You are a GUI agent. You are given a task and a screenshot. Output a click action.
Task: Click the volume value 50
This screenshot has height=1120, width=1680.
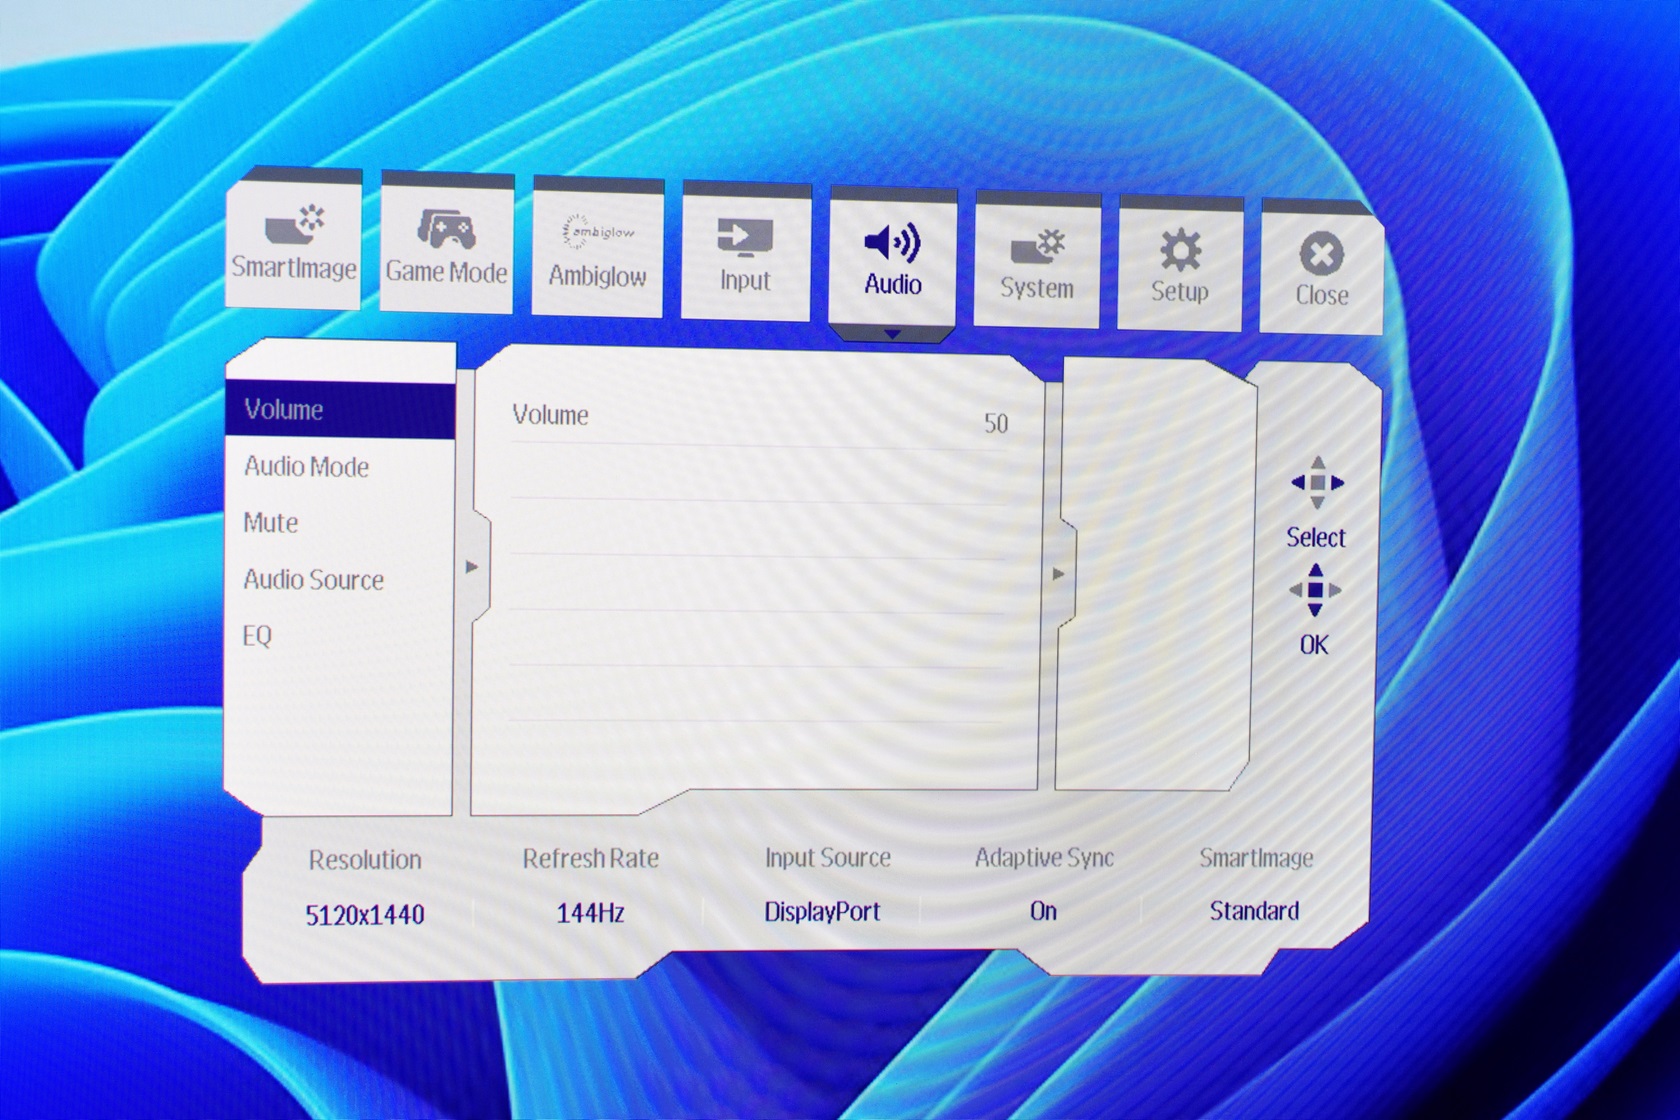(x=996, y=423)
